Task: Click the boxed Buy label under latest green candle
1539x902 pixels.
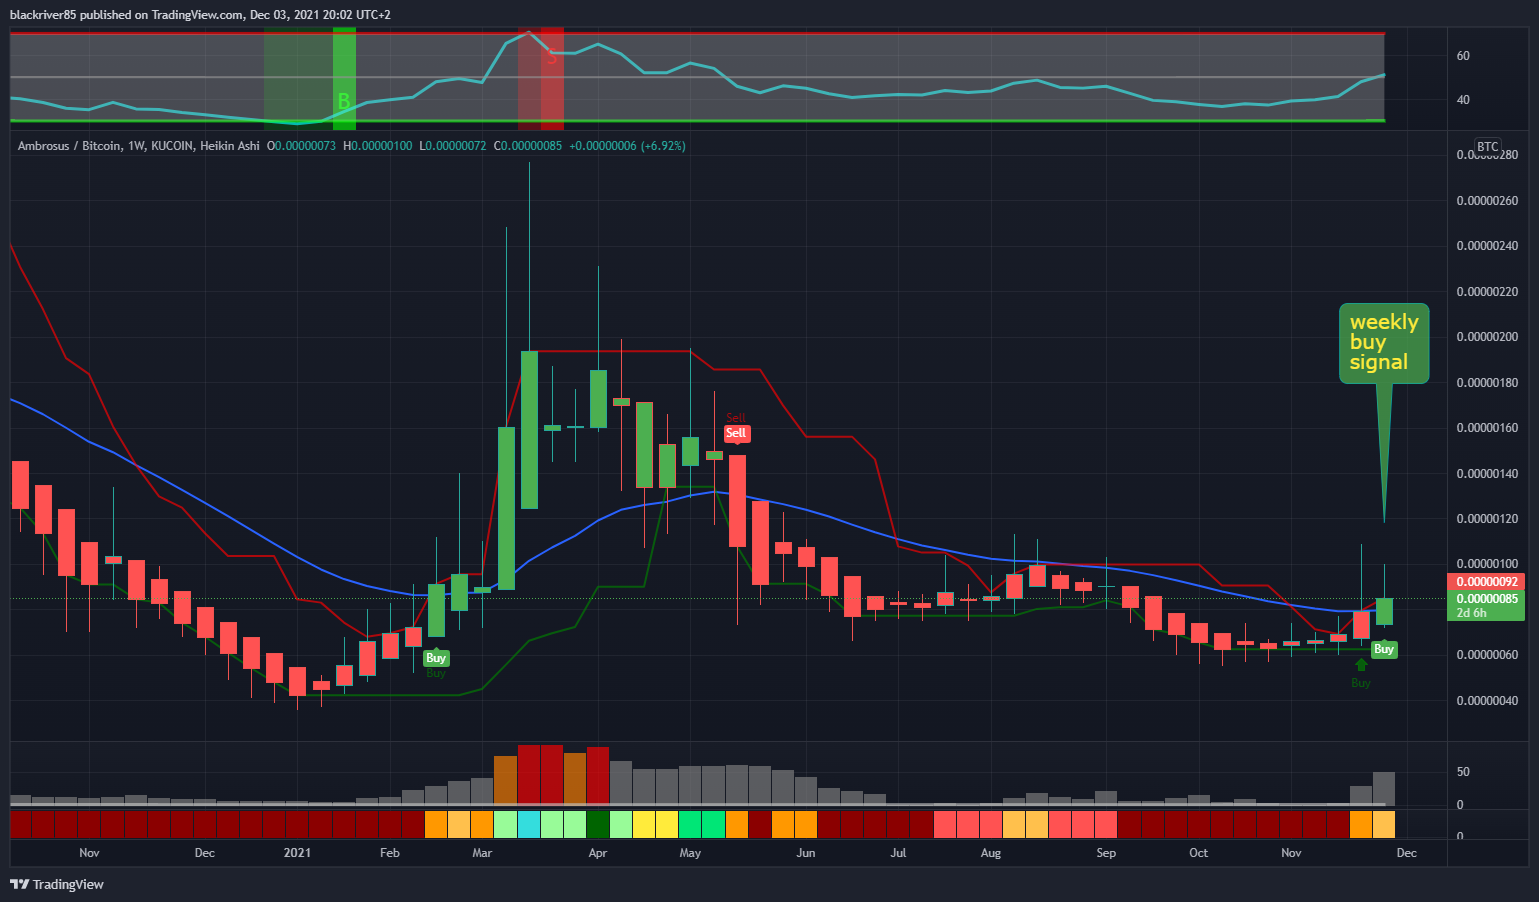Action: click(x=1384, y=649)
